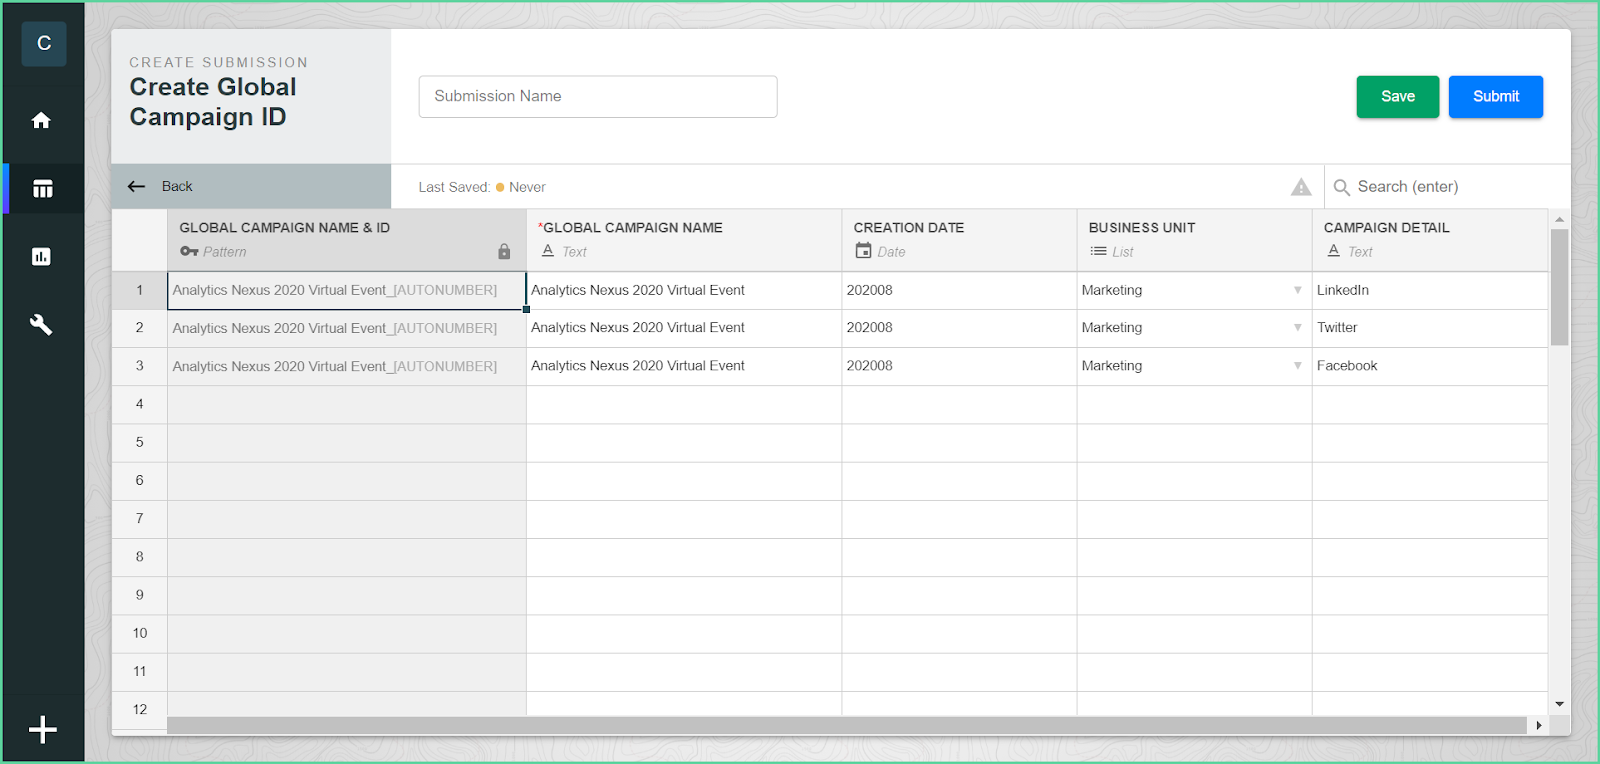1600x764 pixels.
Task: Open the wrench settings sidebar icon
Action: click(x=41, y=325)
